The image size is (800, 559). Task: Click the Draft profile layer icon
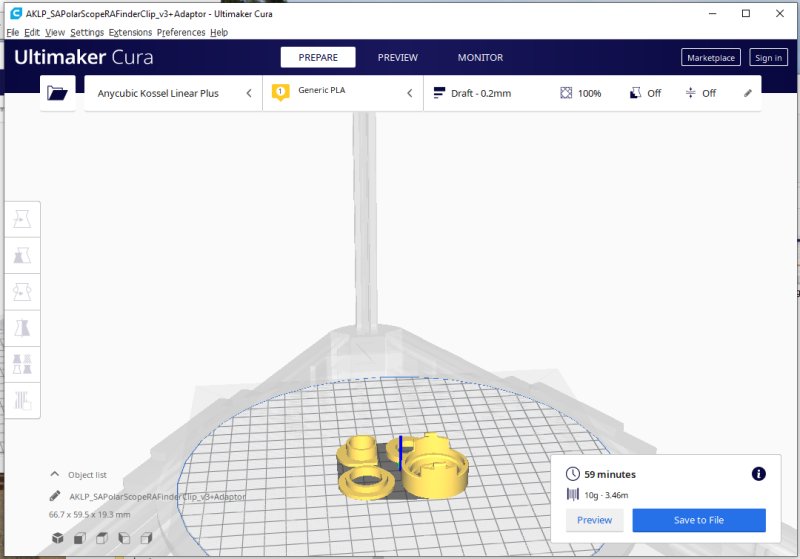439,93
